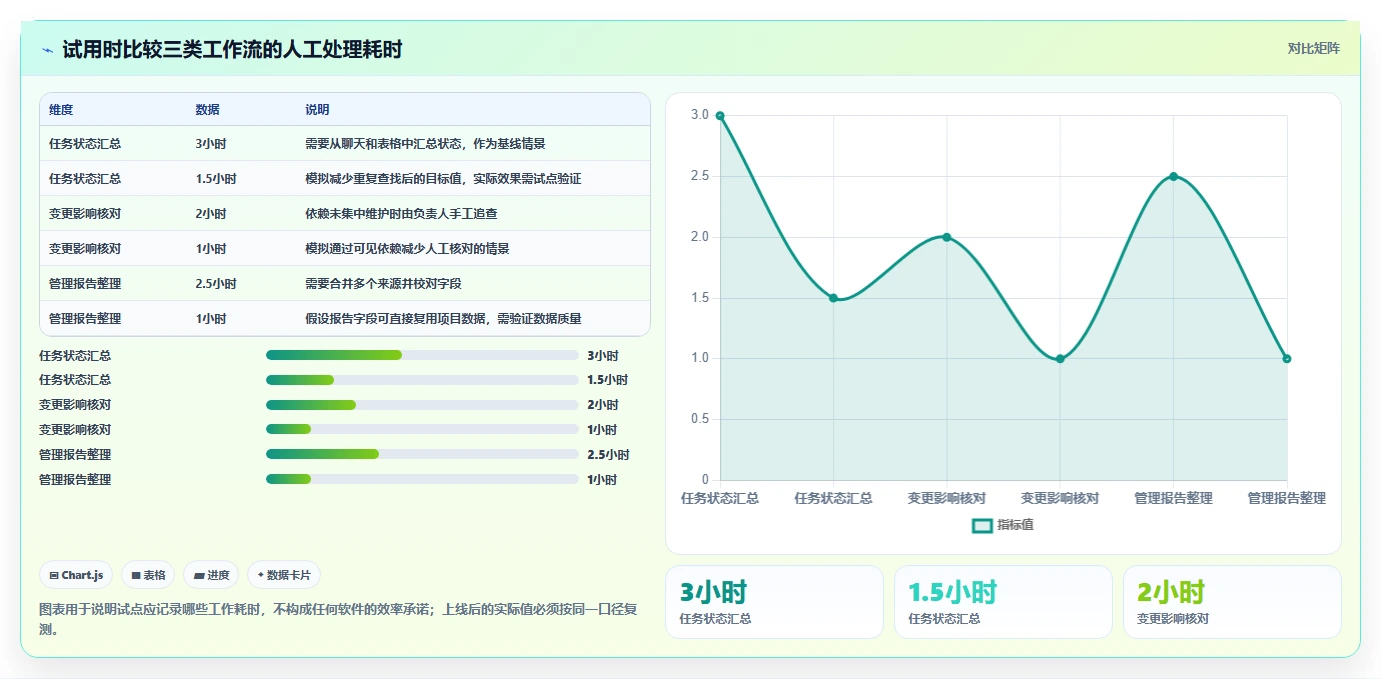Screen dimensions: 1381x679
Task: Click the Chart.js tag chip
Action: pos(76,575)
